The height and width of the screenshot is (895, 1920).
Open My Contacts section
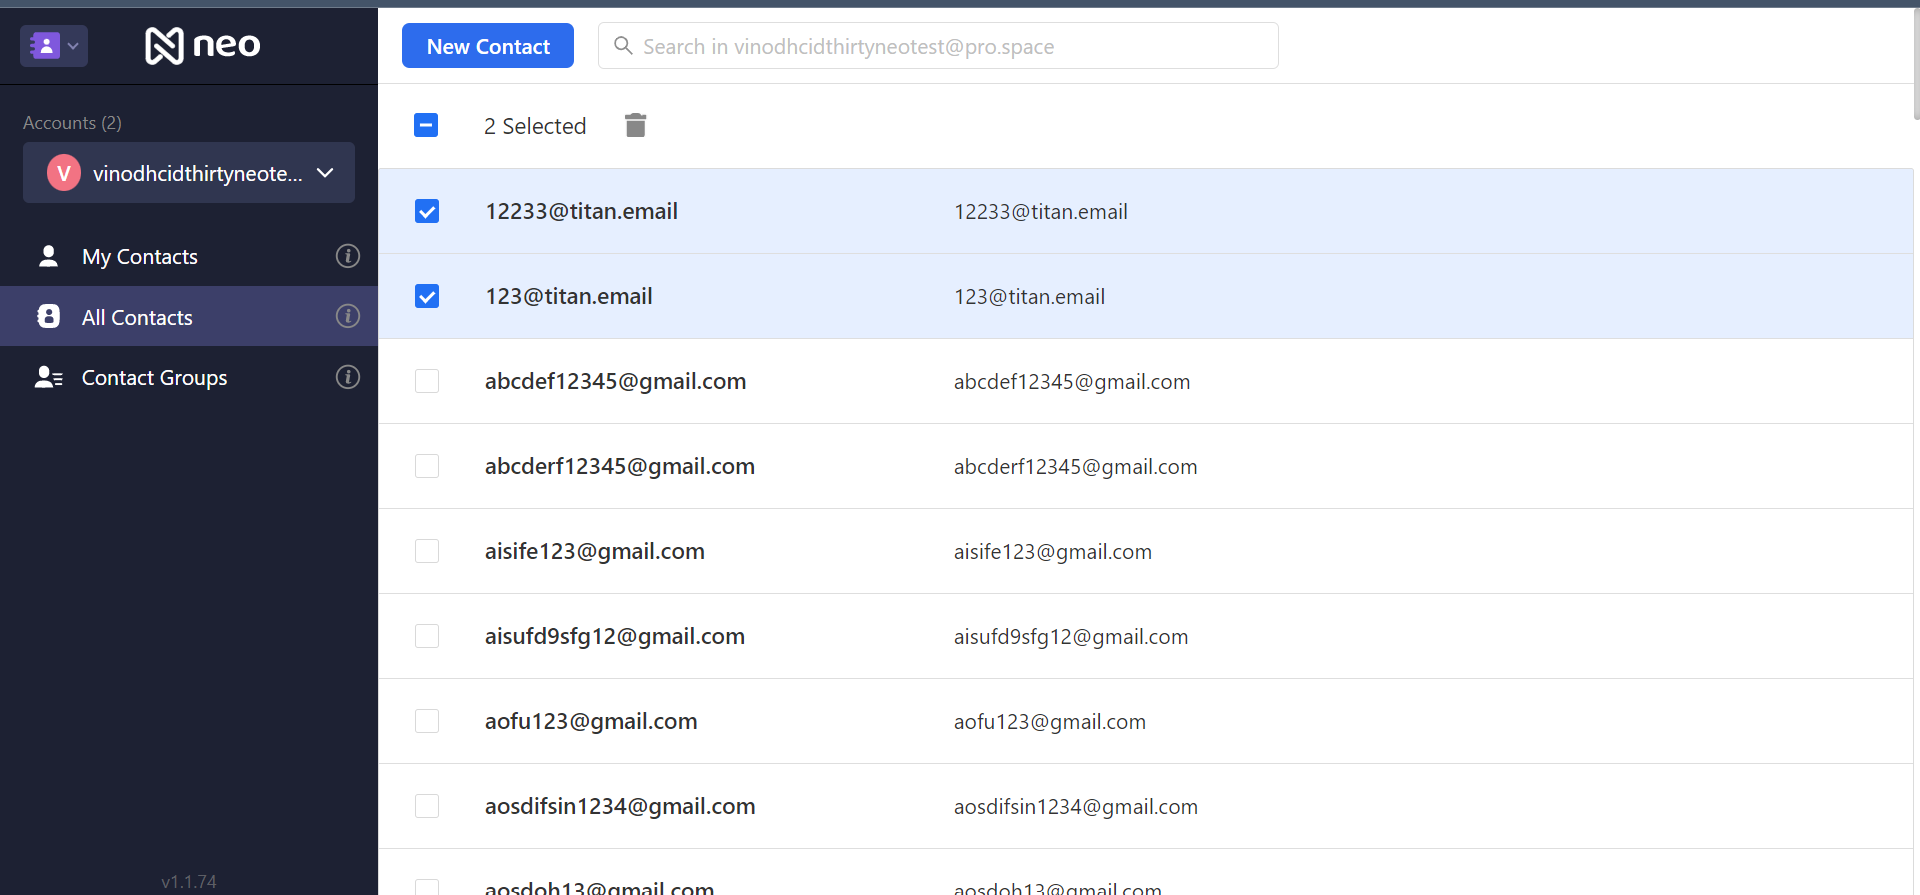[189, 256]
